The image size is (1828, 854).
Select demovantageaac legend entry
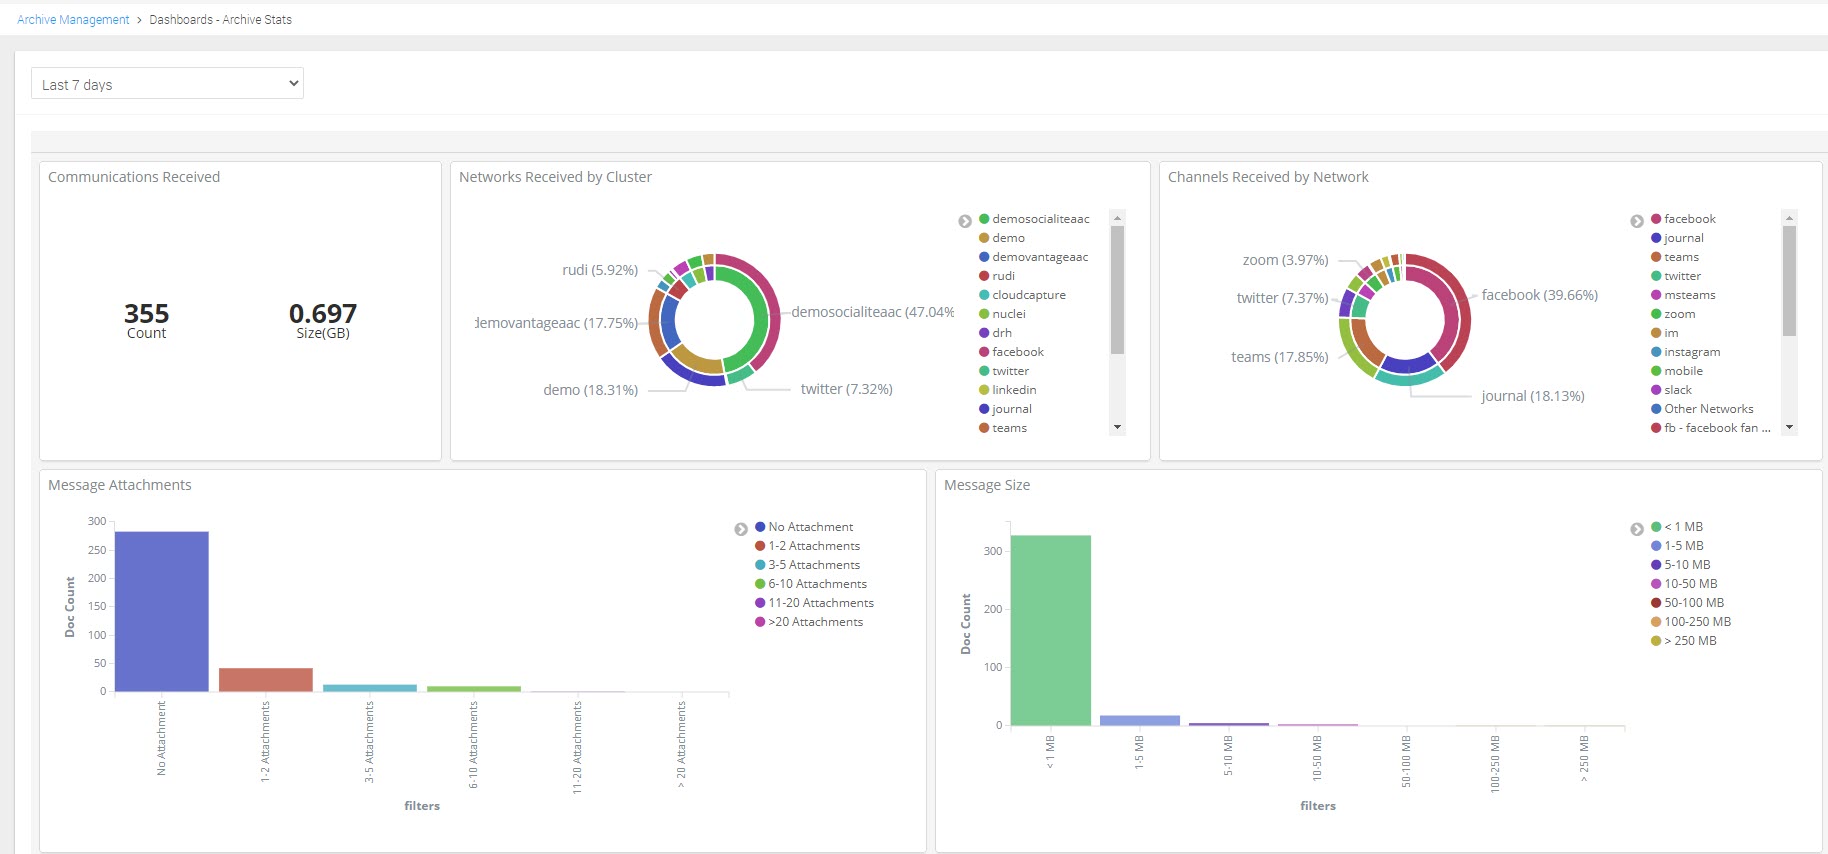1033,257
